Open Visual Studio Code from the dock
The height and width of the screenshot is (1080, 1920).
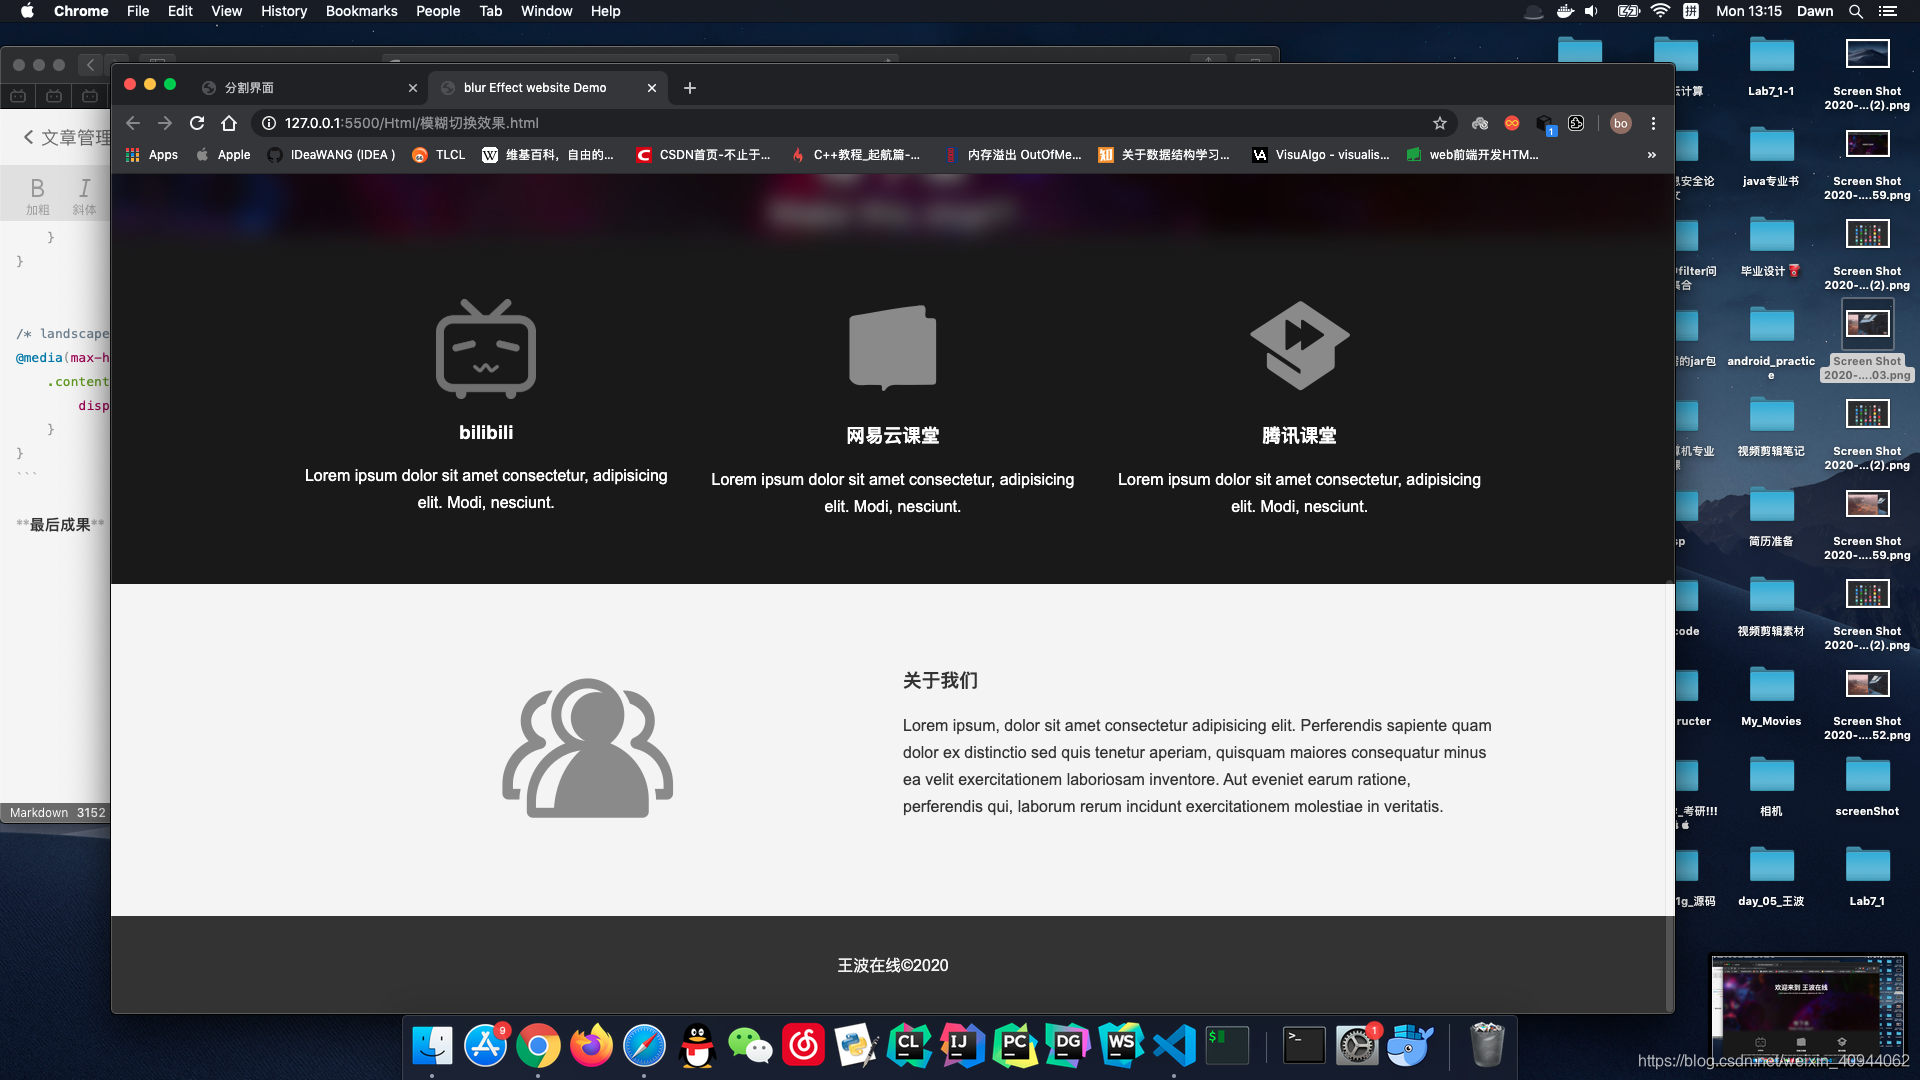[x=1174, y=1046]
